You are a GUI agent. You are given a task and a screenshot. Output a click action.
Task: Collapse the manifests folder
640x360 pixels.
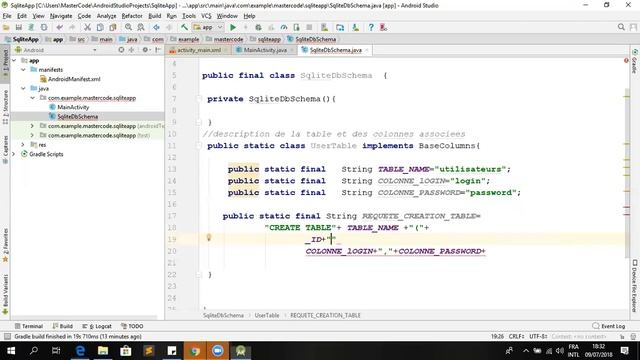tap(23, 70)
